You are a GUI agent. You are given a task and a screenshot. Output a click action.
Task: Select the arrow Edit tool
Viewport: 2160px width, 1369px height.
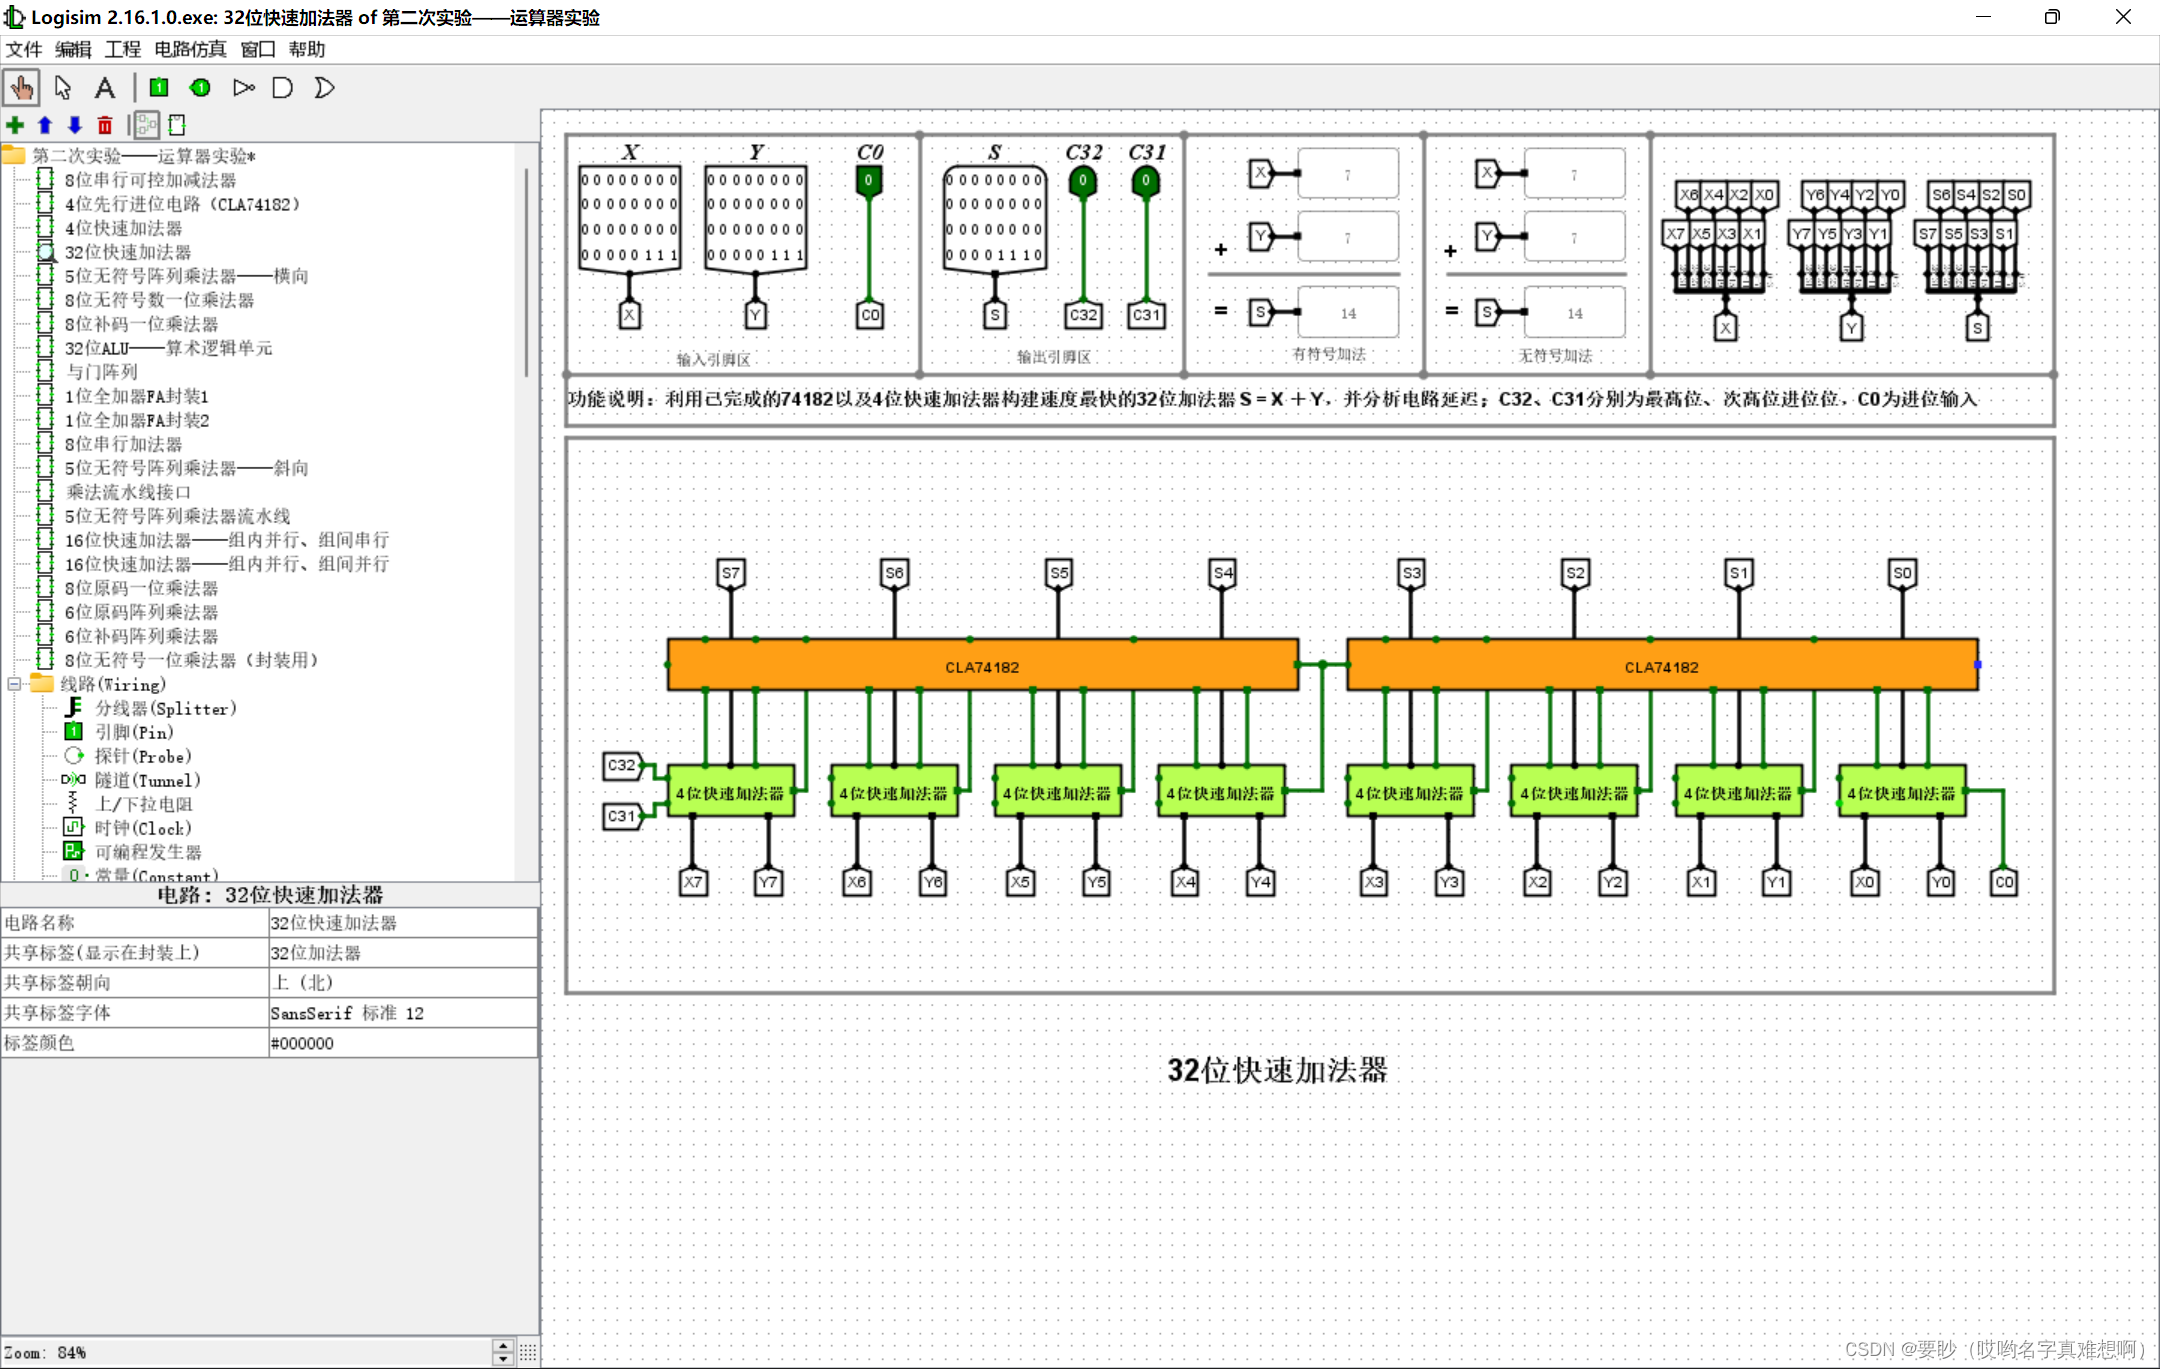pyautogui.click(x=63, y=88)
